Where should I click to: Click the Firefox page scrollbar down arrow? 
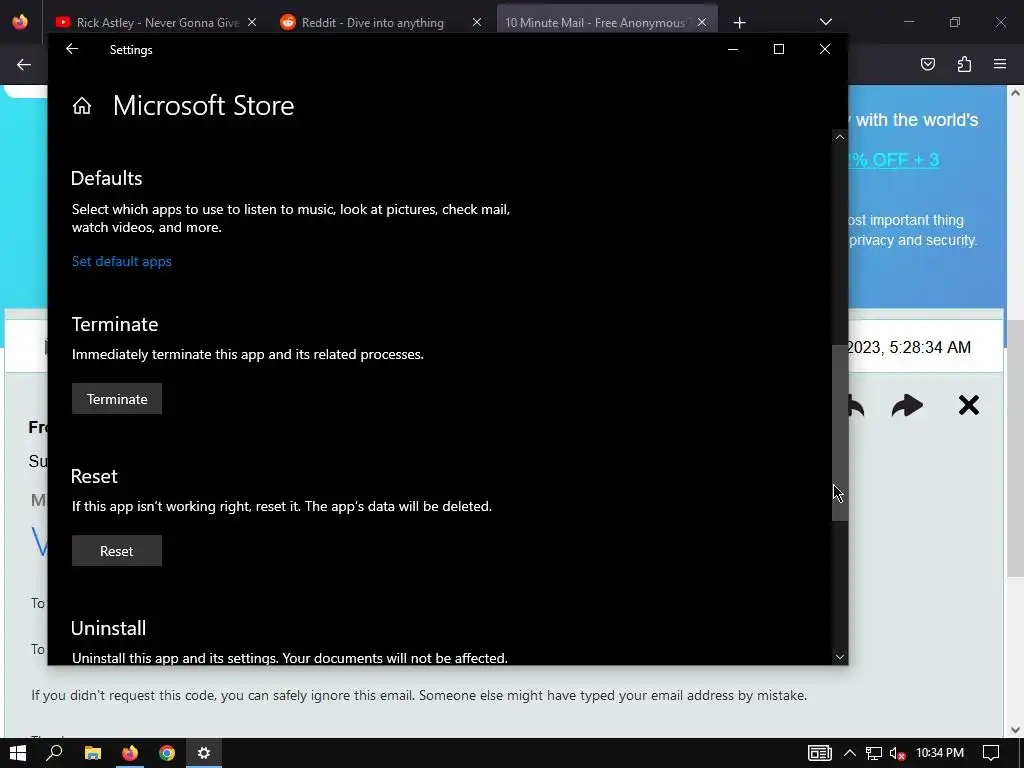[1015, 730]
